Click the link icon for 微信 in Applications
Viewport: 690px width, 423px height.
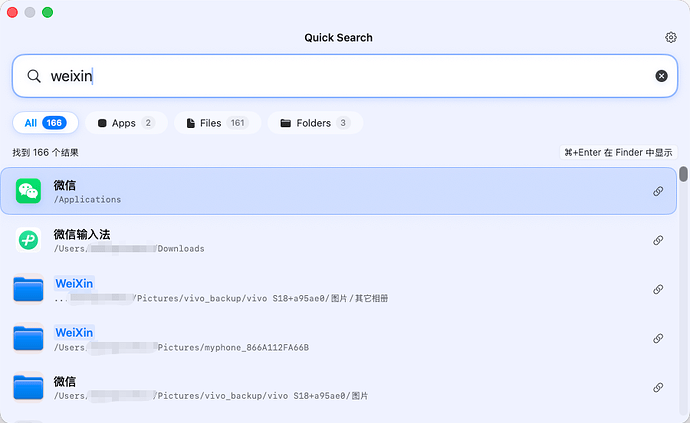coord(658,191)
